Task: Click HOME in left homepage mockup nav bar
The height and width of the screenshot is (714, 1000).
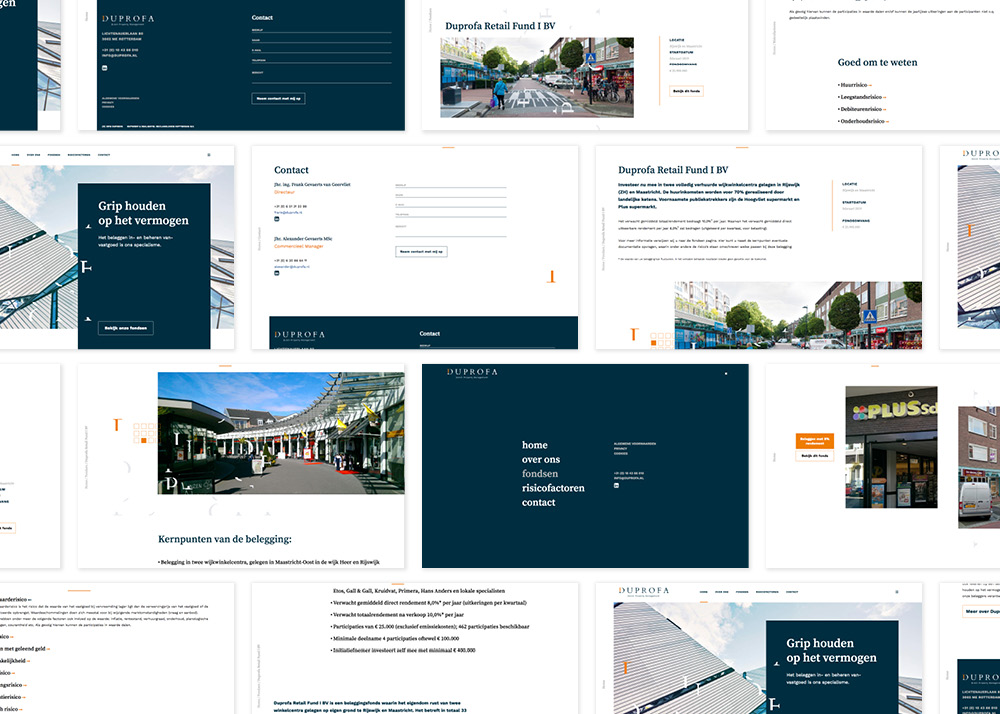Action: (x=15, y=155)
